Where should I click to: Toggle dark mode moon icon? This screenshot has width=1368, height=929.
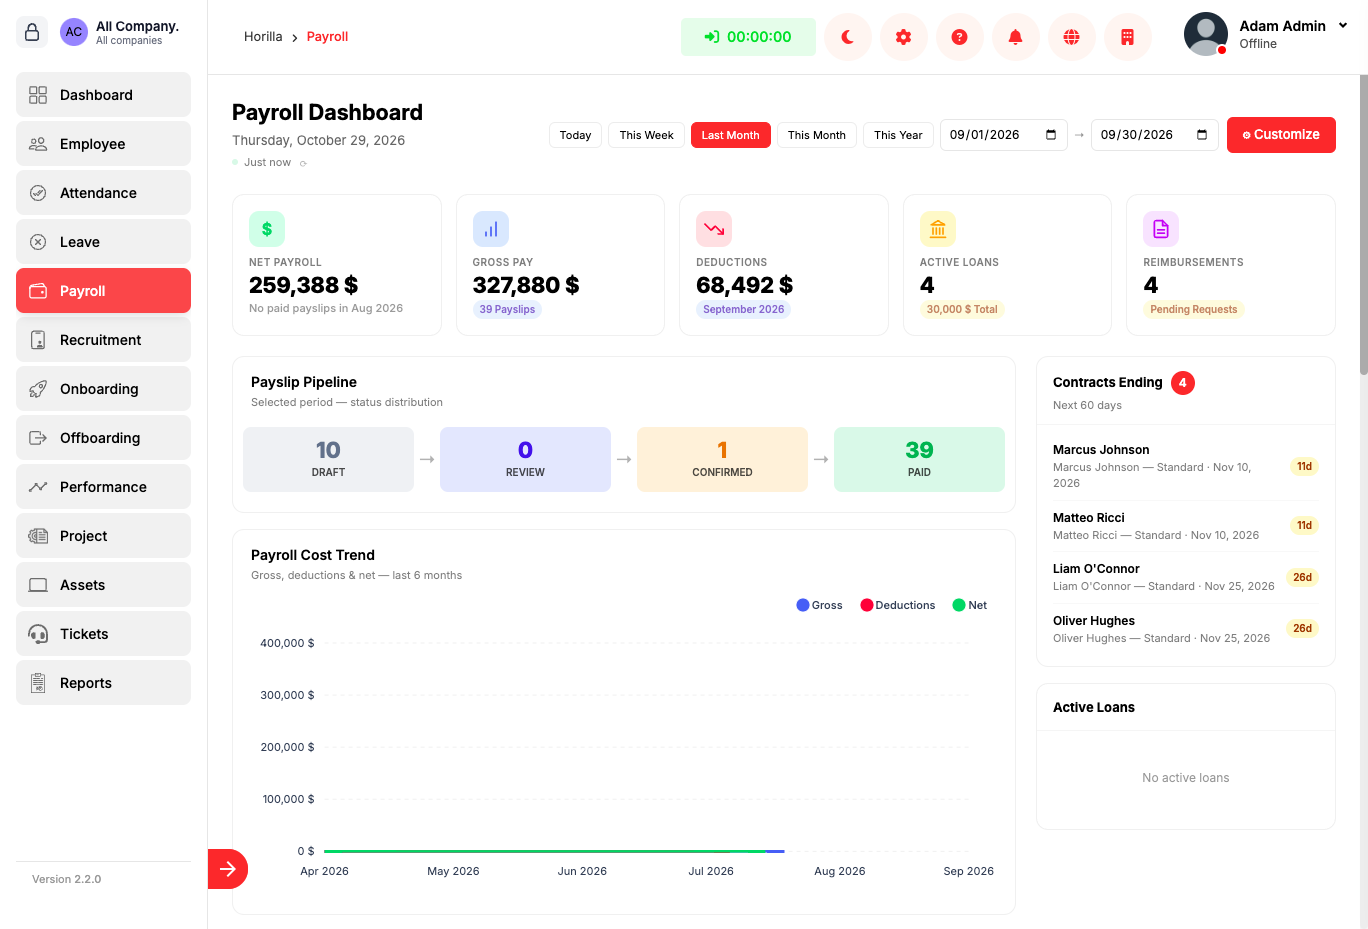(x=848, y=37)
